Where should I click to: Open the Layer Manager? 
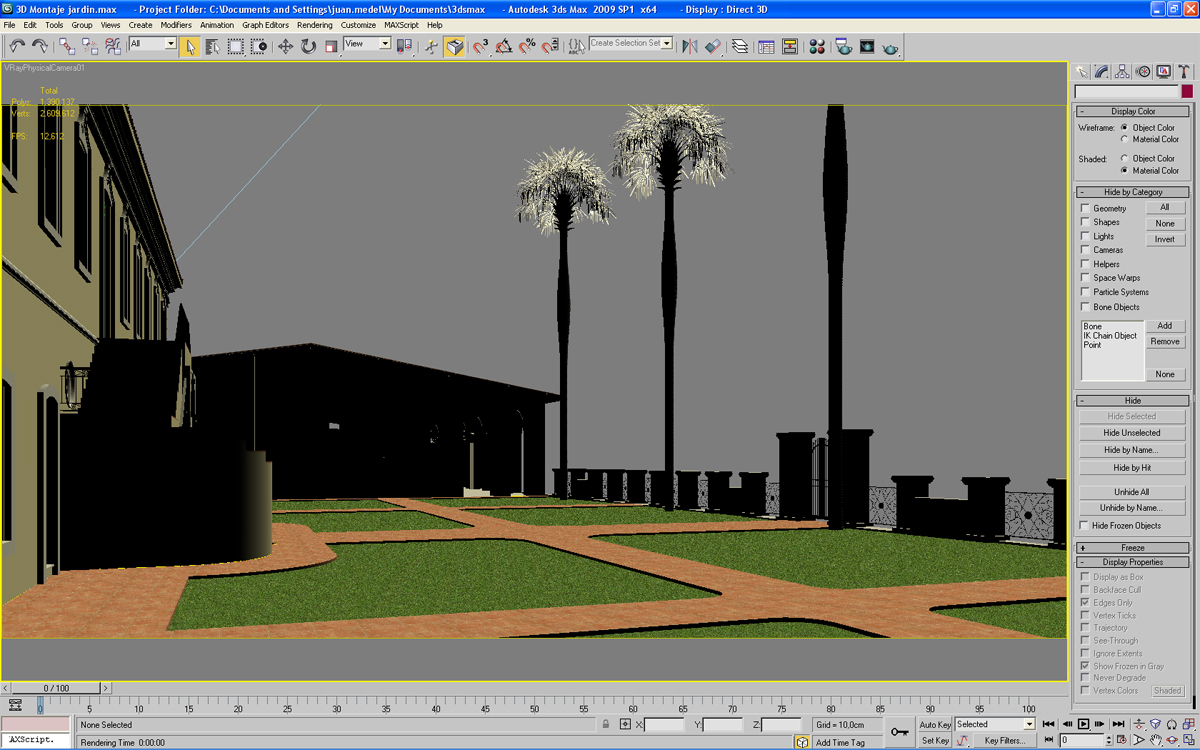click(x=739, y=46)
